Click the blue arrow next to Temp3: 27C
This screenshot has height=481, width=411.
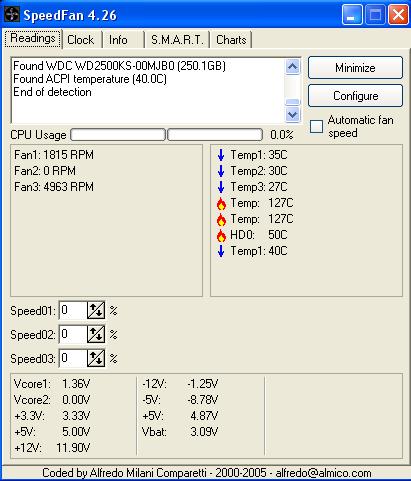click(x=221, y=187)
